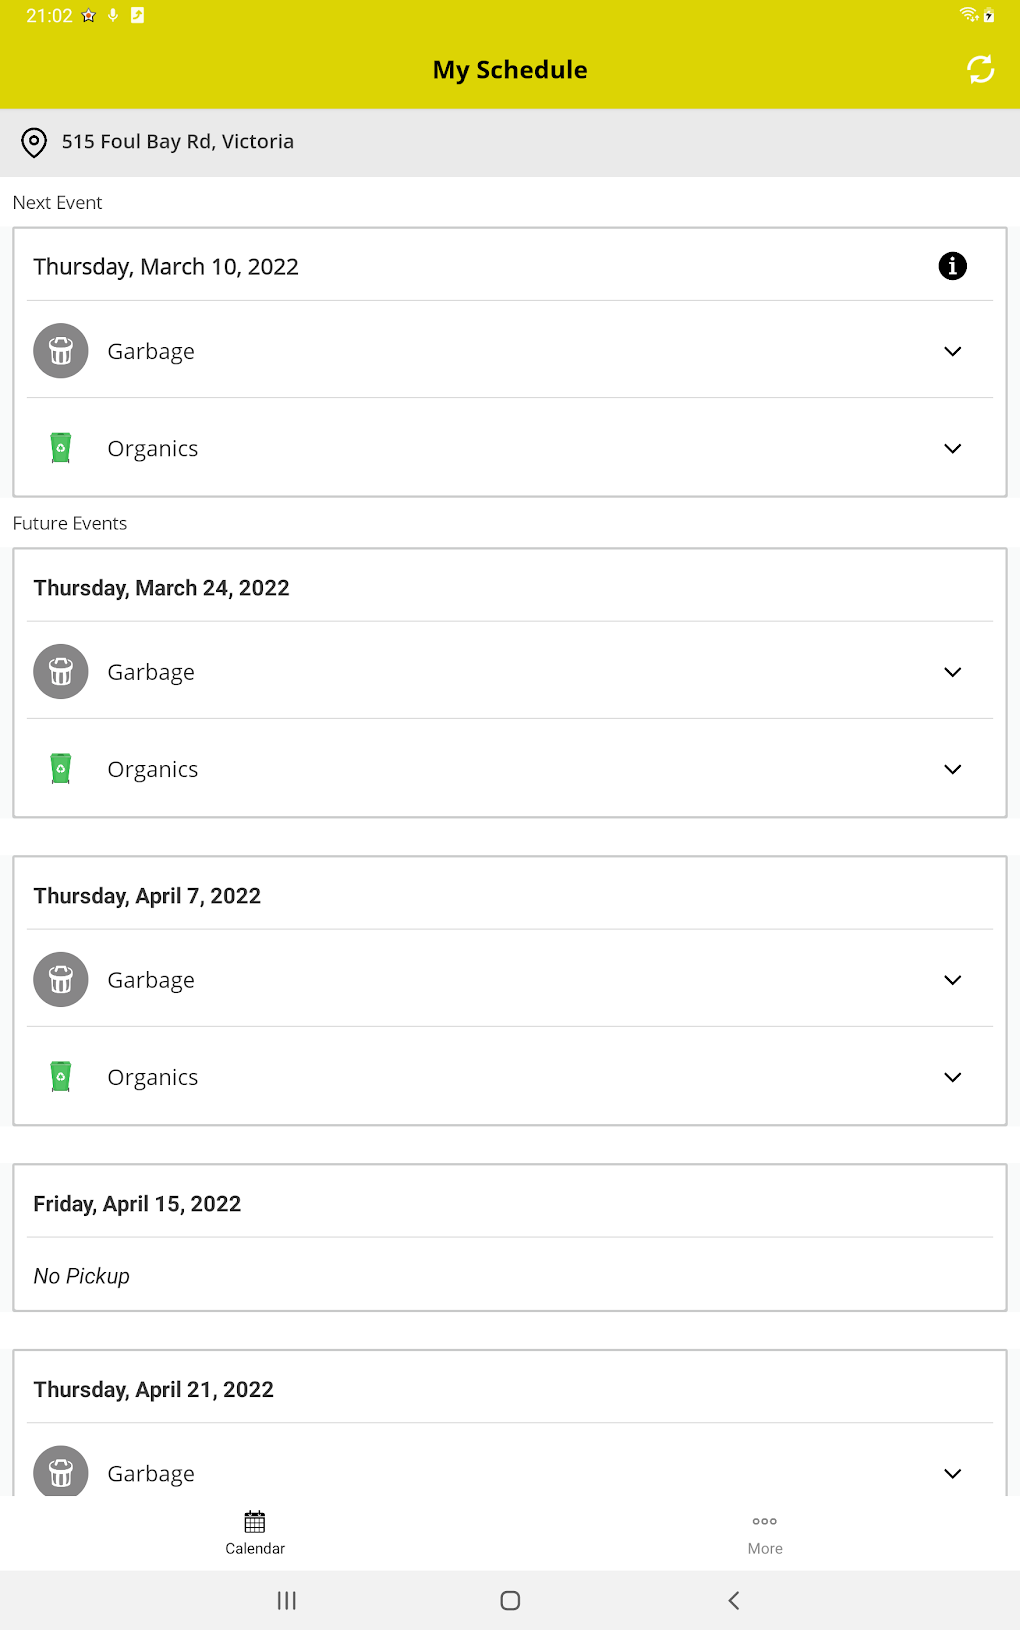Expand Garbage details for March 24
Viewport: 1020px width, 1630px height.
[952, 672]
